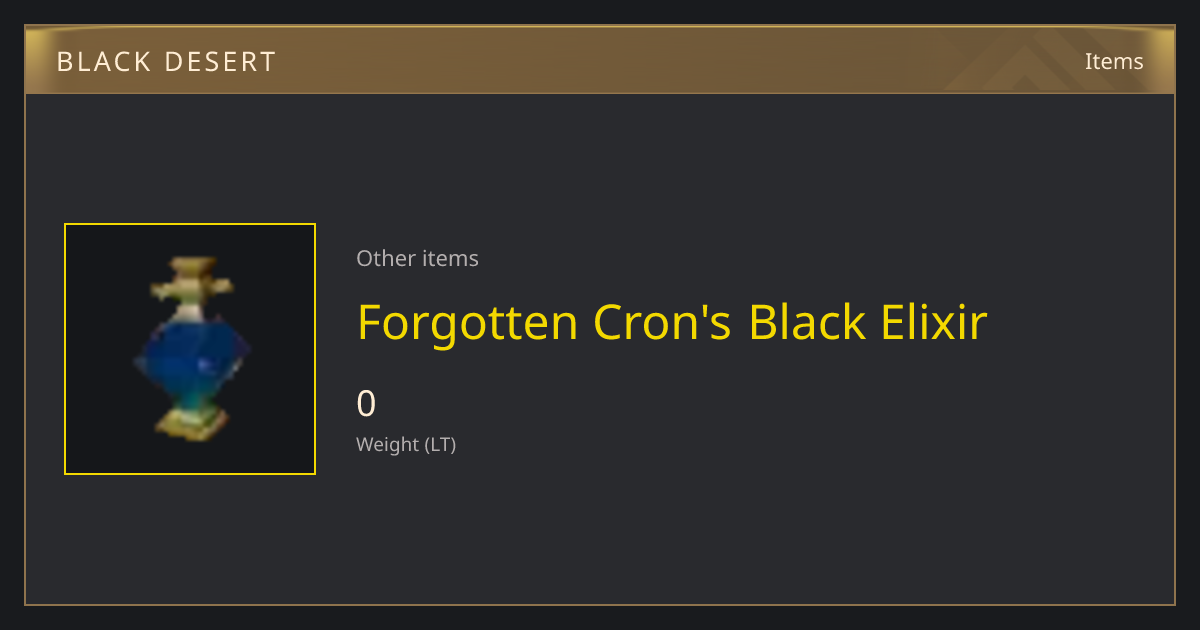Click the word Cron's in the item name
This screenshot has width=1200, height=630.
coord(663,322)
